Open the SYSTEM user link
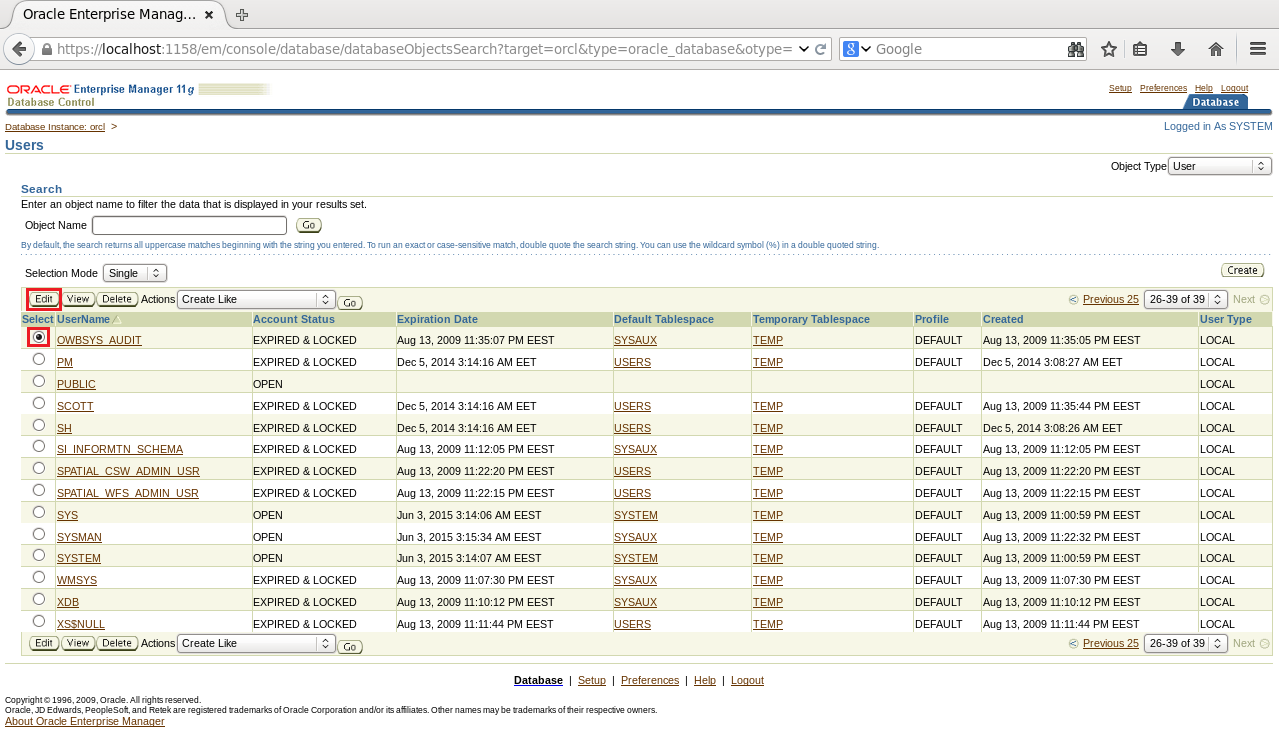The image size is (1279, 739). click(79, 558)
